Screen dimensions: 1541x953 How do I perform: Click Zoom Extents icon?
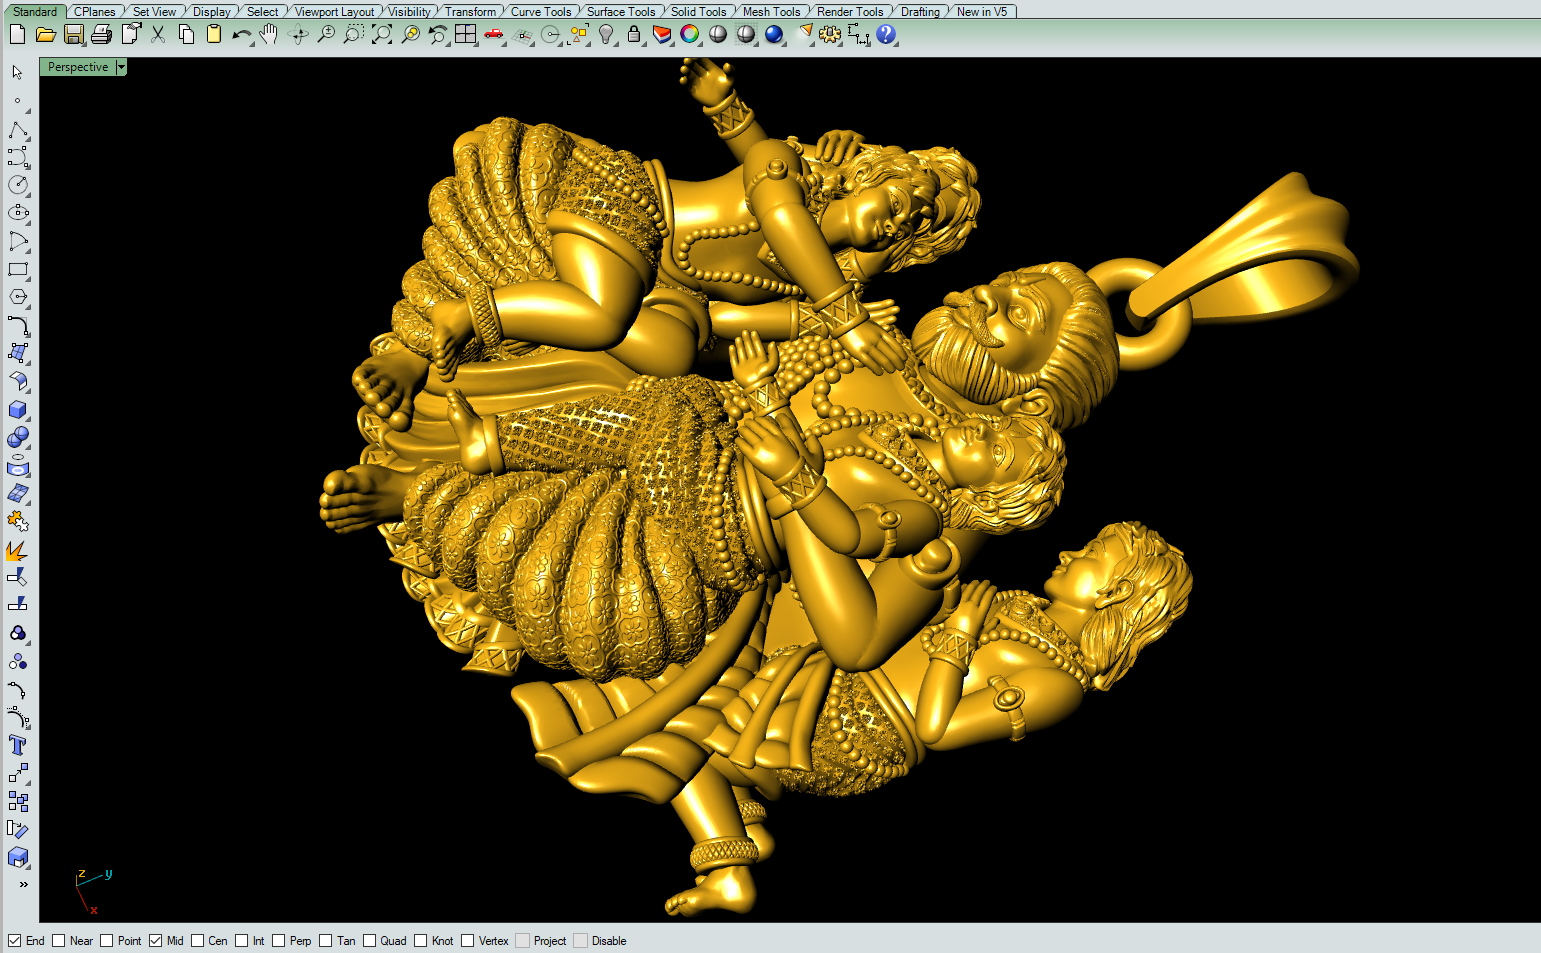point(382,34)
